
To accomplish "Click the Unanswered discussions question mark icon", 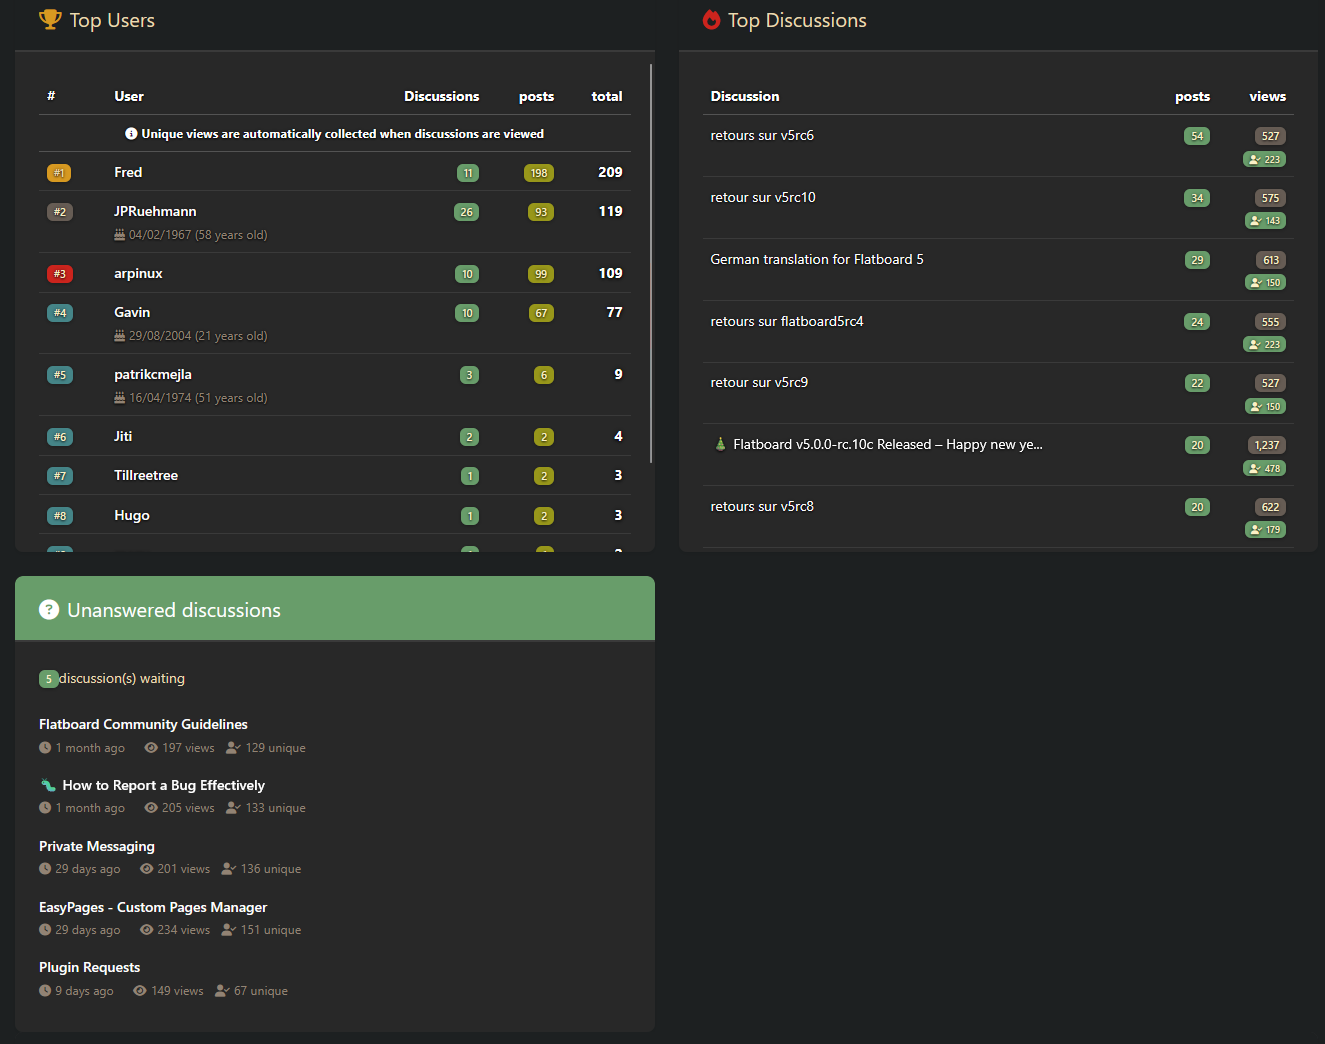I will coord(49,610).
